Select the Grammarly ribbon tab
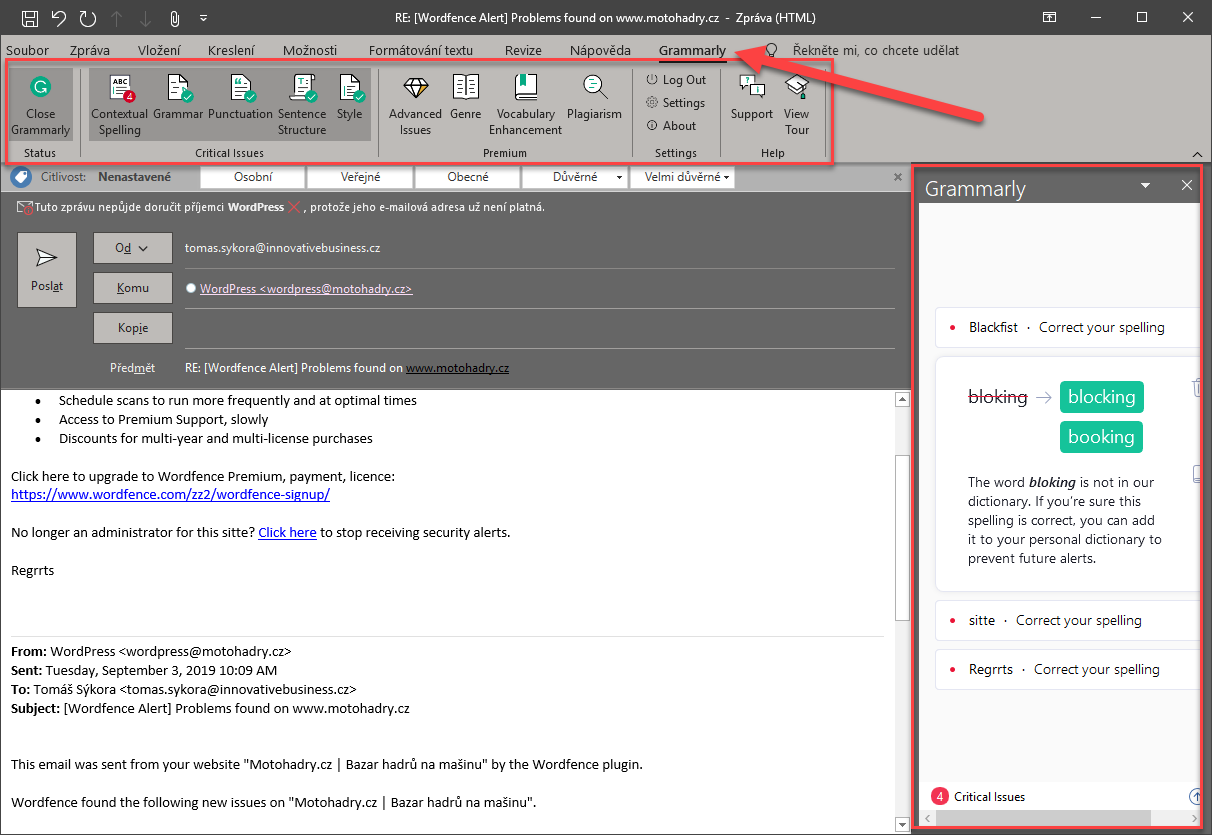The height and width of the screenshot is (835, 1212). [692, 50]
